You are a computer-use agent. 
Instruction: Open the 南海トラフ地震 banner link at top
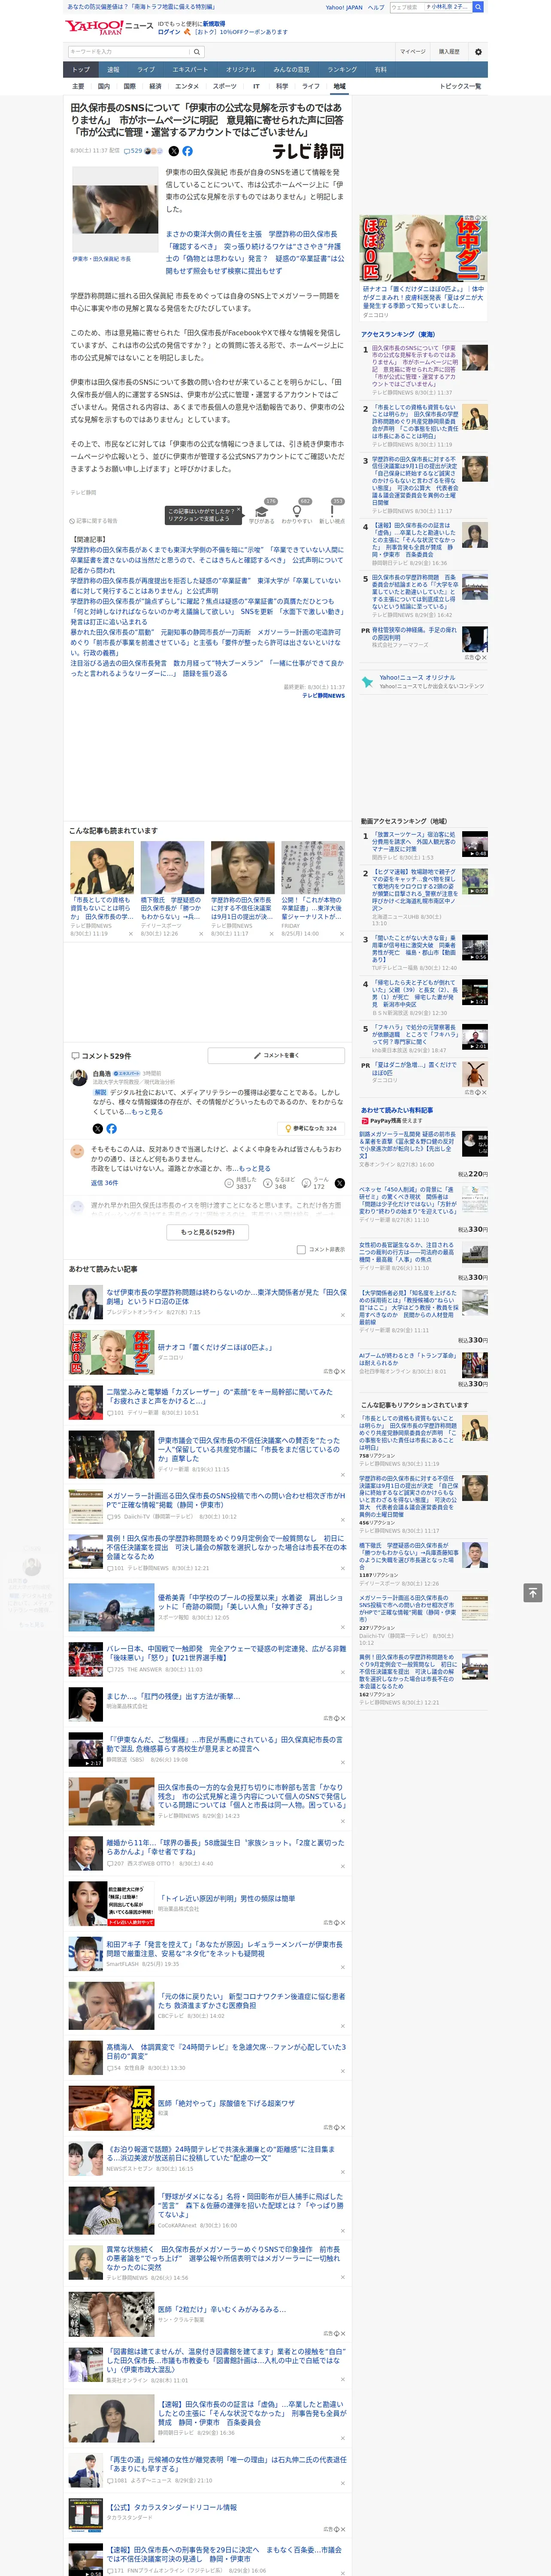tap(141, 7)
